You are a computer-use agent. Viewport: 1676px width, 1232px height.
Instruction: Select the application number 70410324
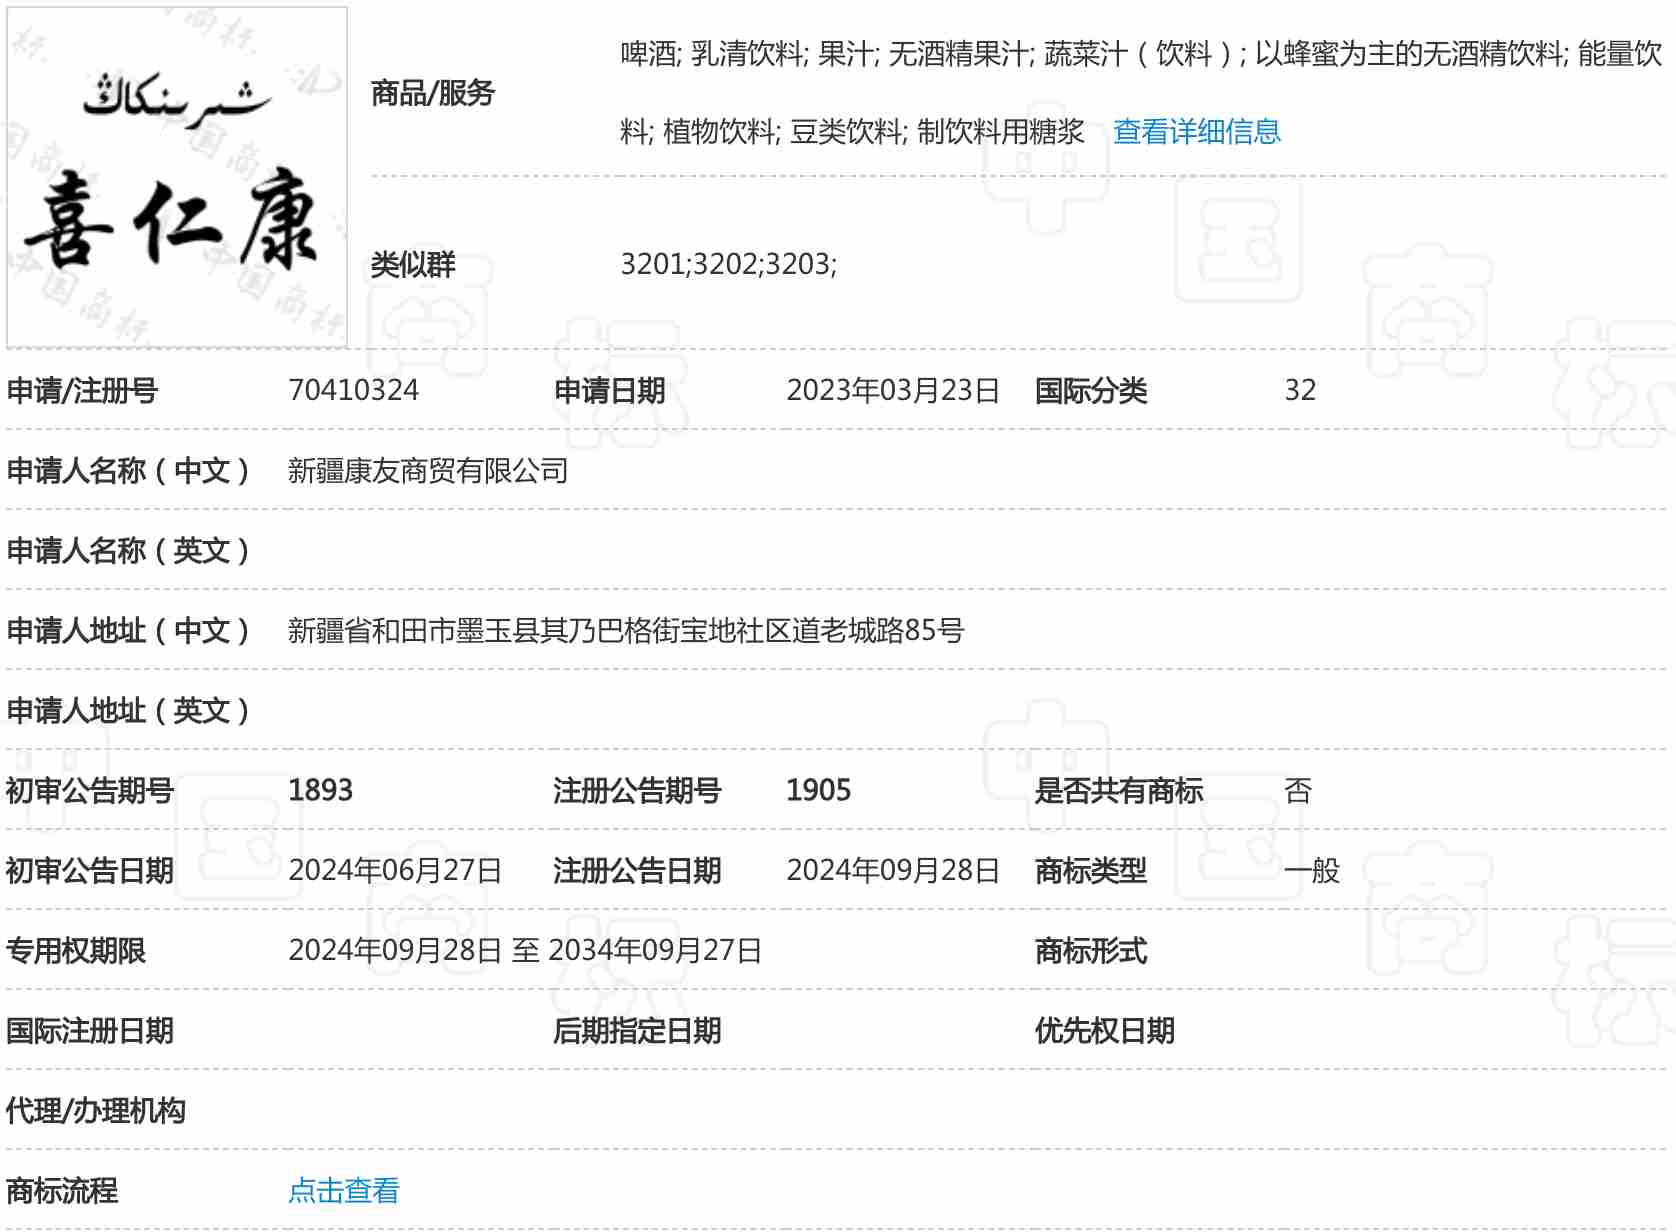[x=353, y=390]
